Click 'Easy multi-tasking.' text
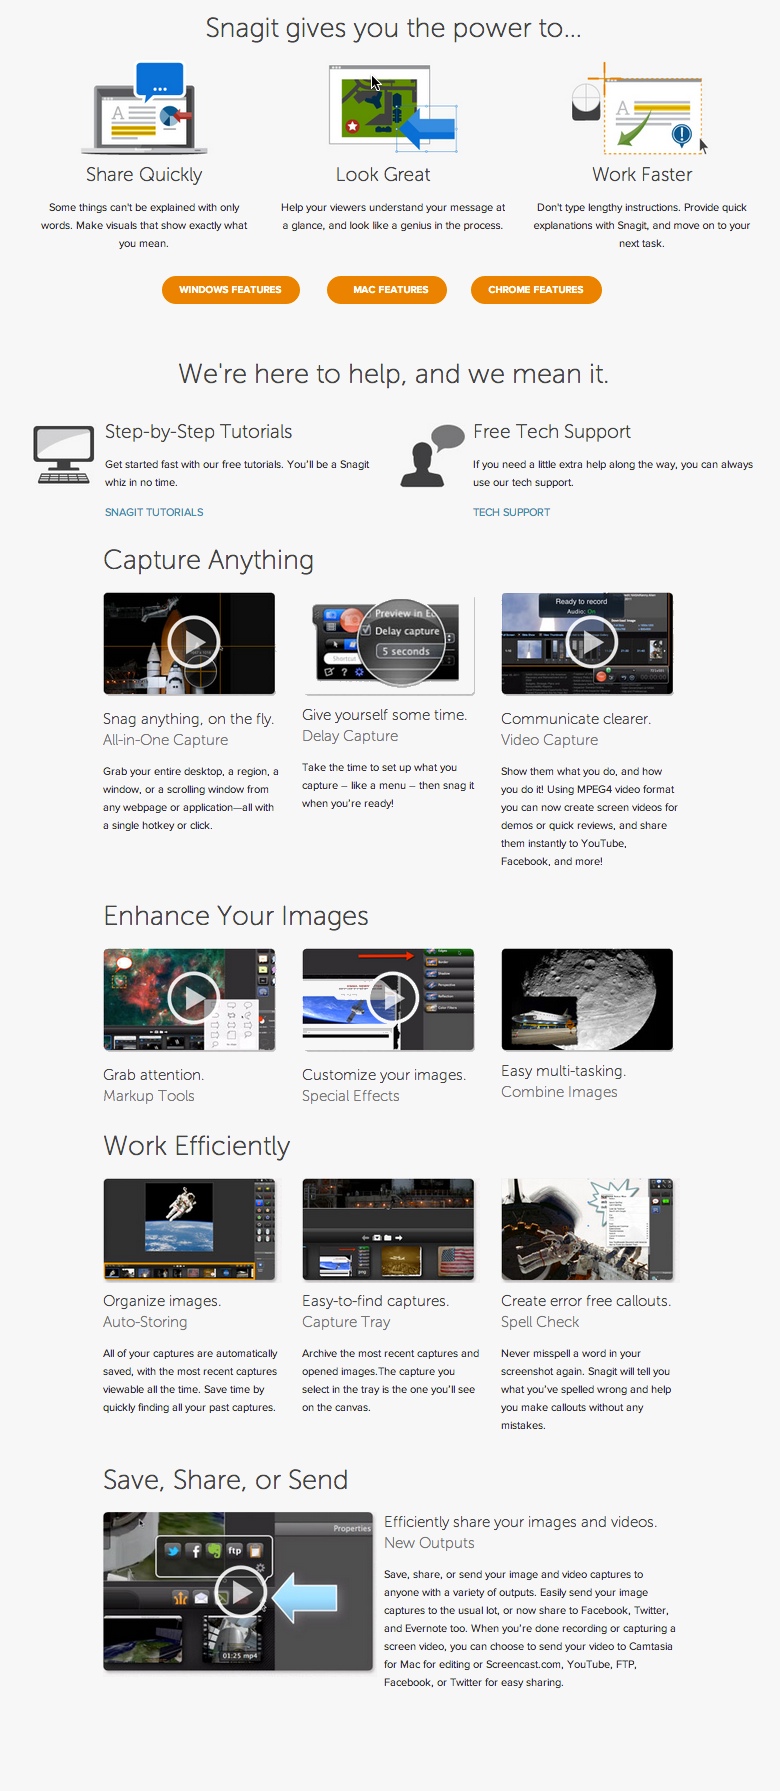The image size is (780, 1791). pos(564,1071)
